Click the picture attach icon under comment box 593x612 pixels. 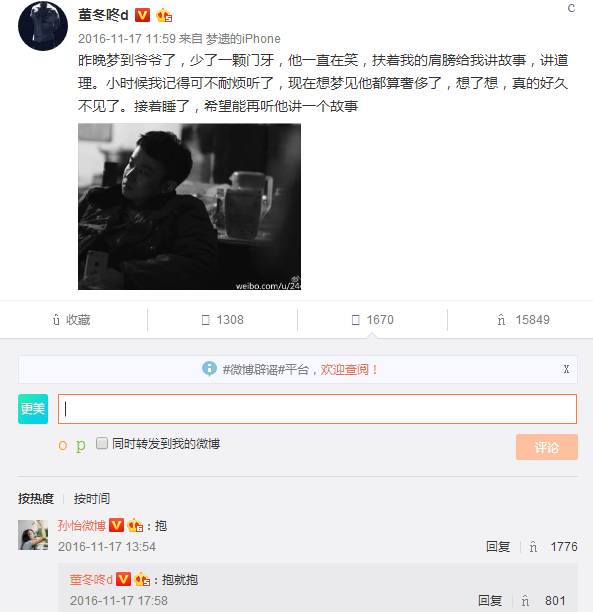[80, 445]
